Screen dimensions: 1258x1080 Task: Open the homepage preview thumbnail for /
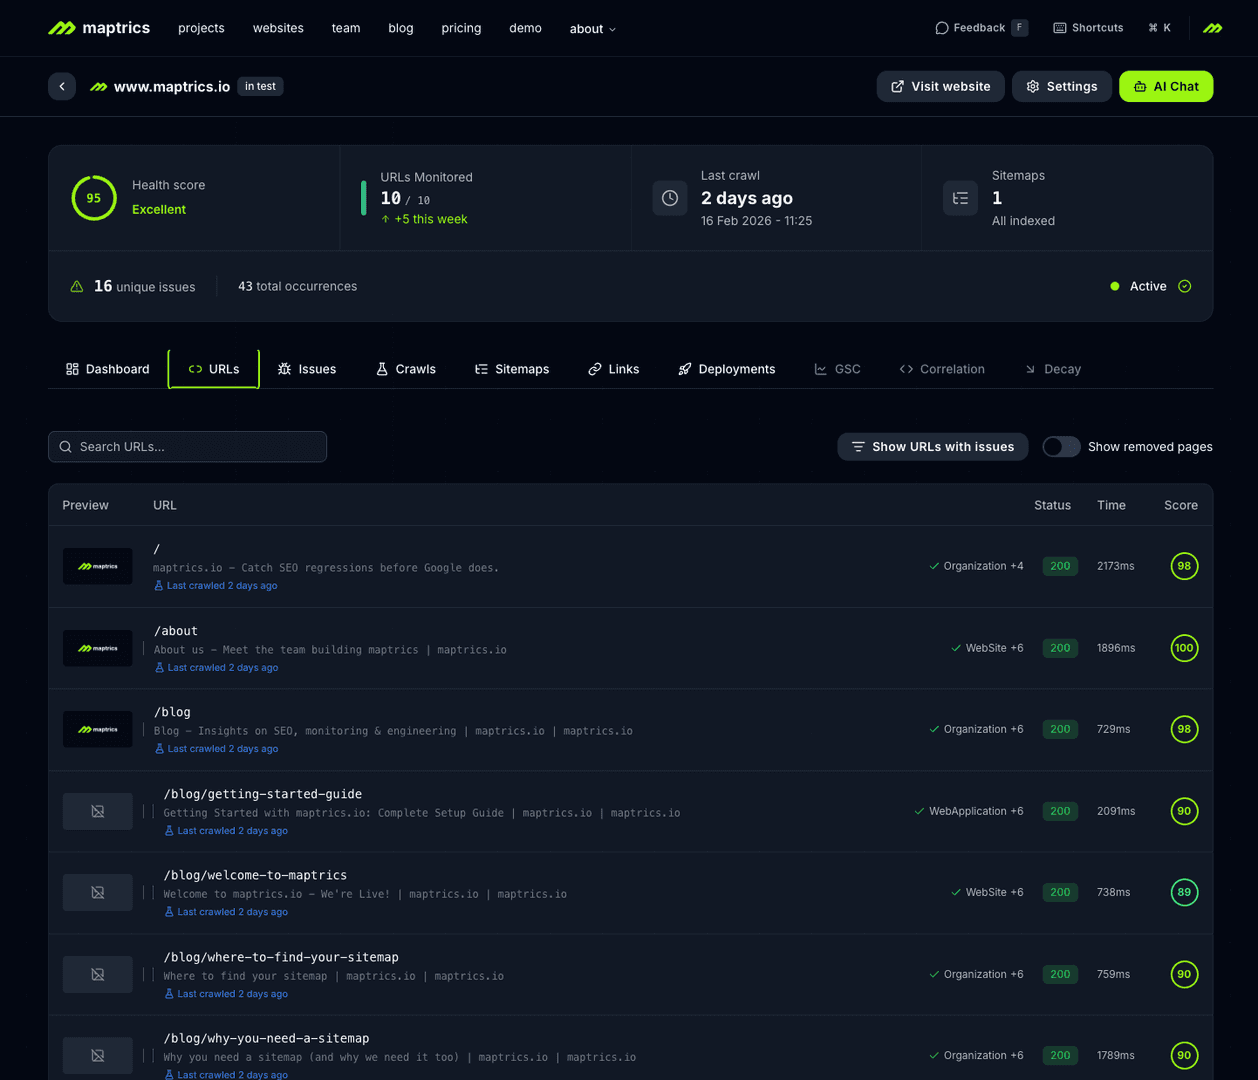coord(98,566)
